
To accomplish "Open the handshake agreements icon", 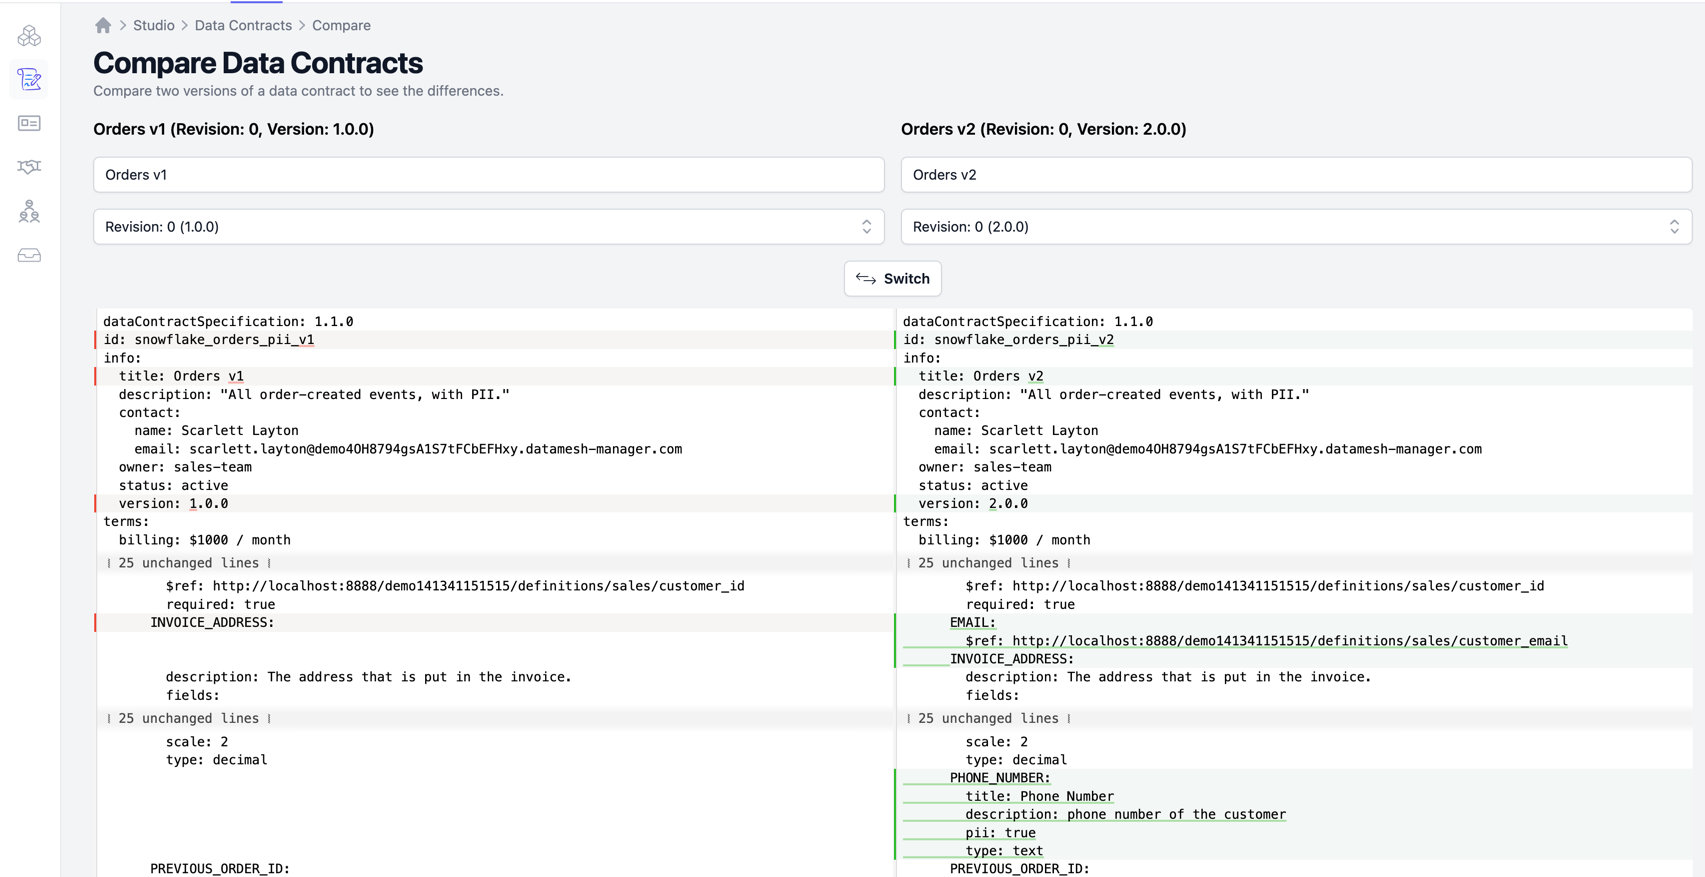I will 29,167.
